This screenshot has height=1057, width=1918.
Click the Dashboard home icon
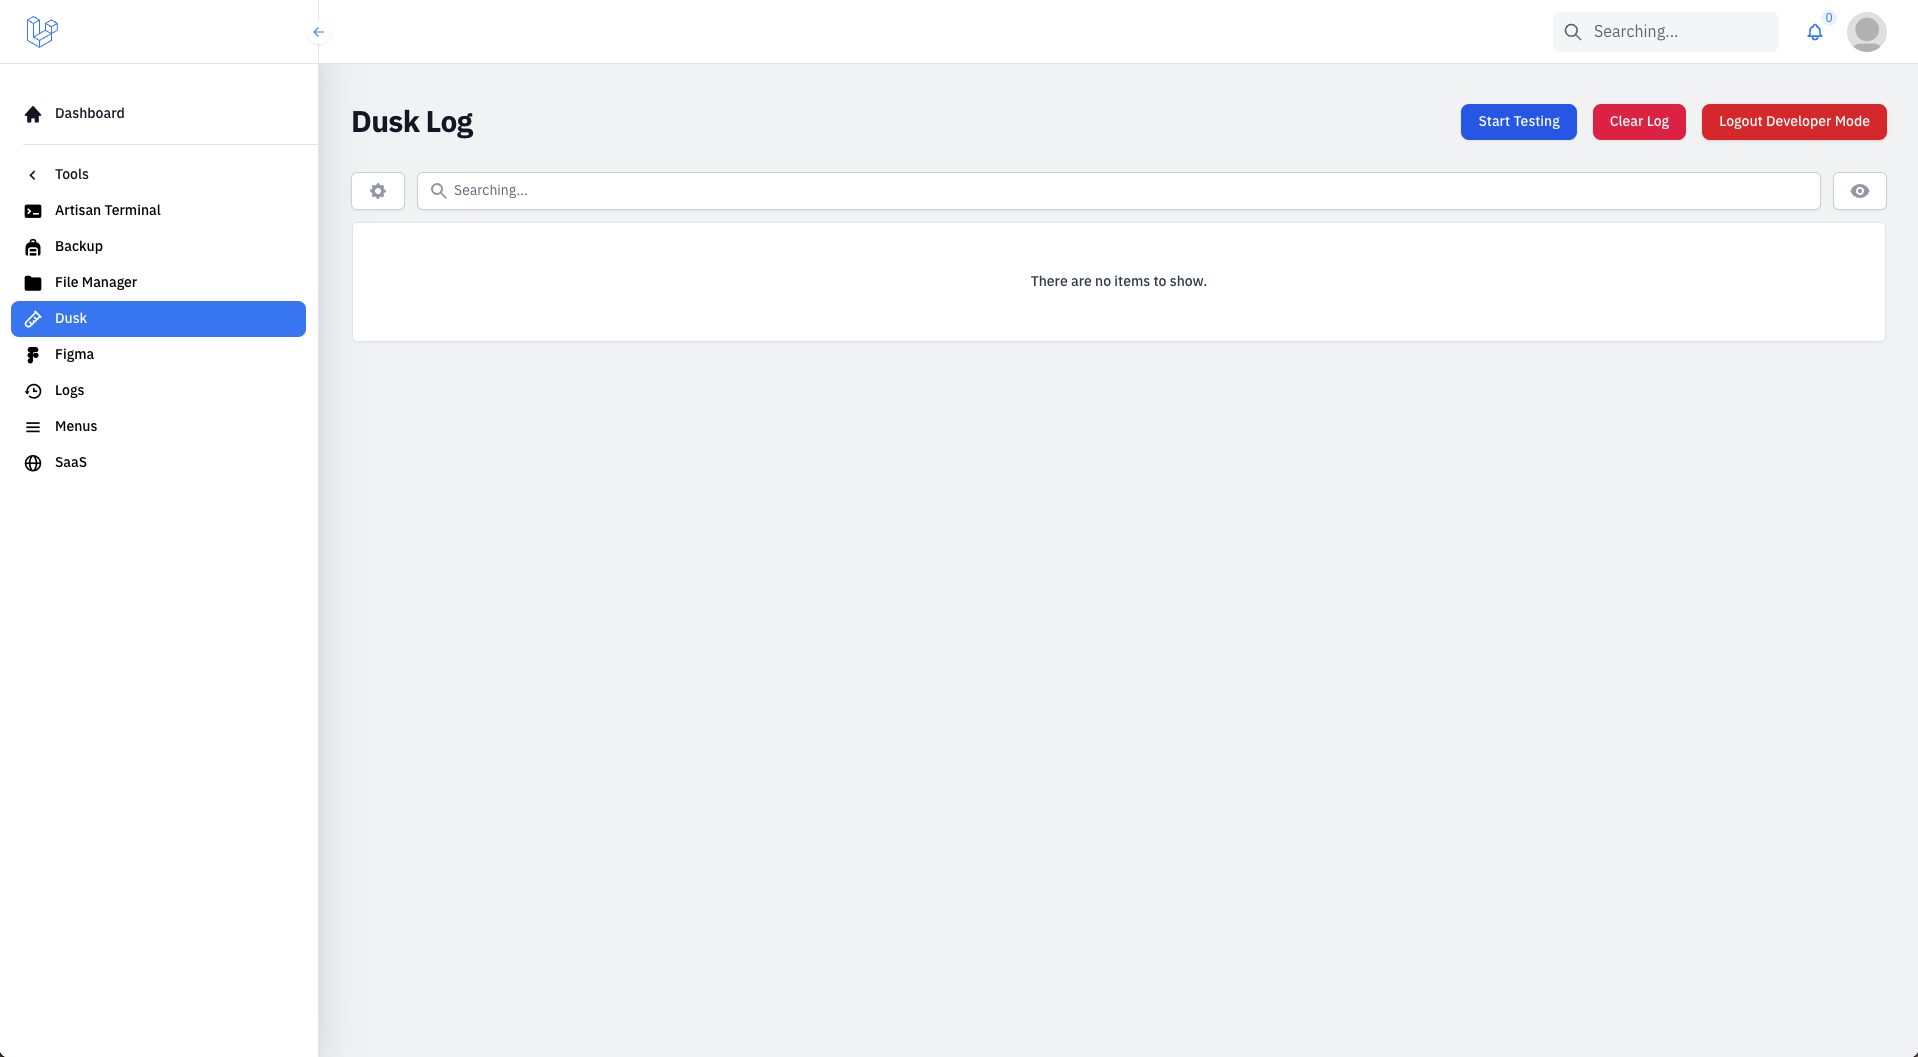[33, 114]
